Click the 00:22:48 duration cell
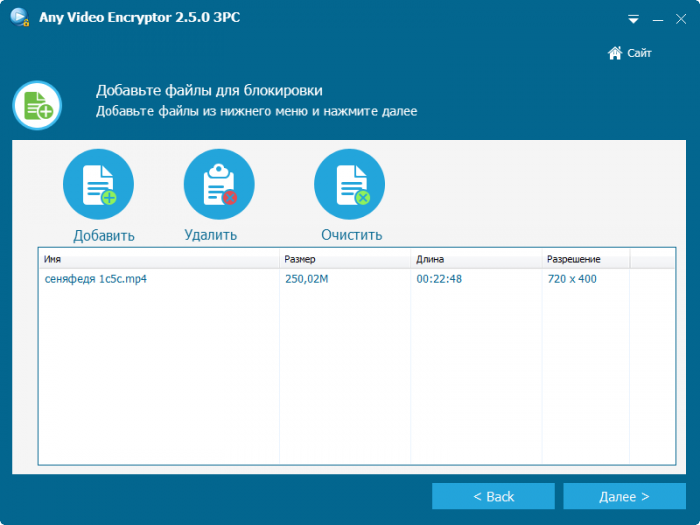 tap(439, 279)
